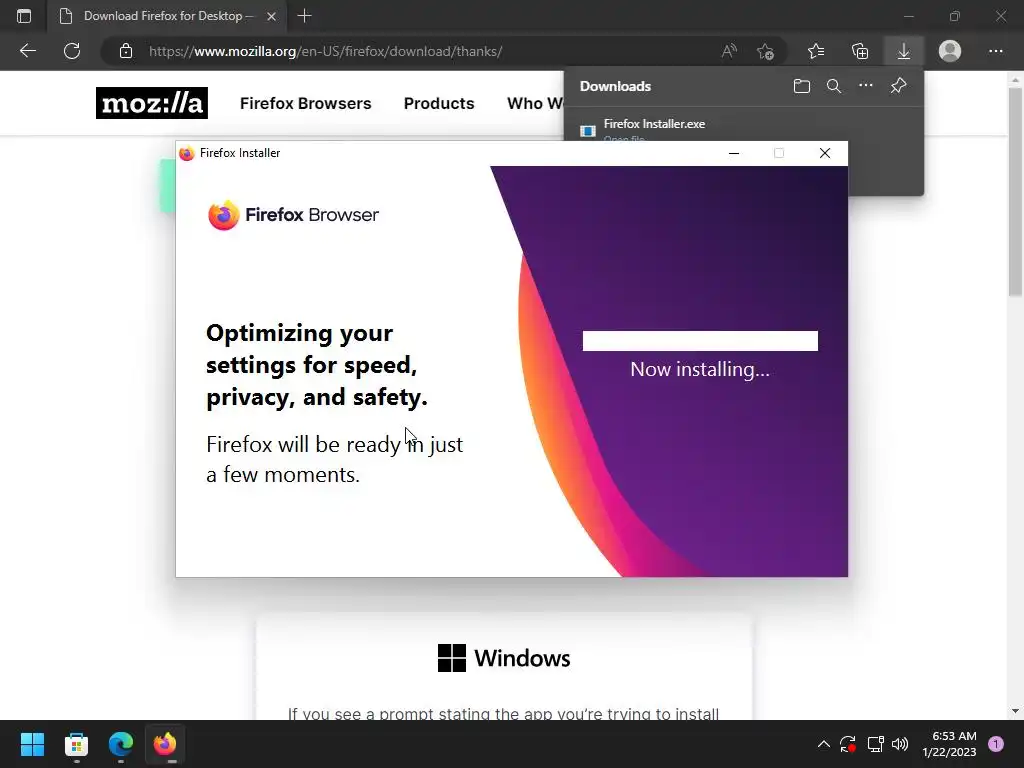Click the Edge back arrow button
Screen dimensions: 1024x768
pyautogui.click(x=27, y=51)
